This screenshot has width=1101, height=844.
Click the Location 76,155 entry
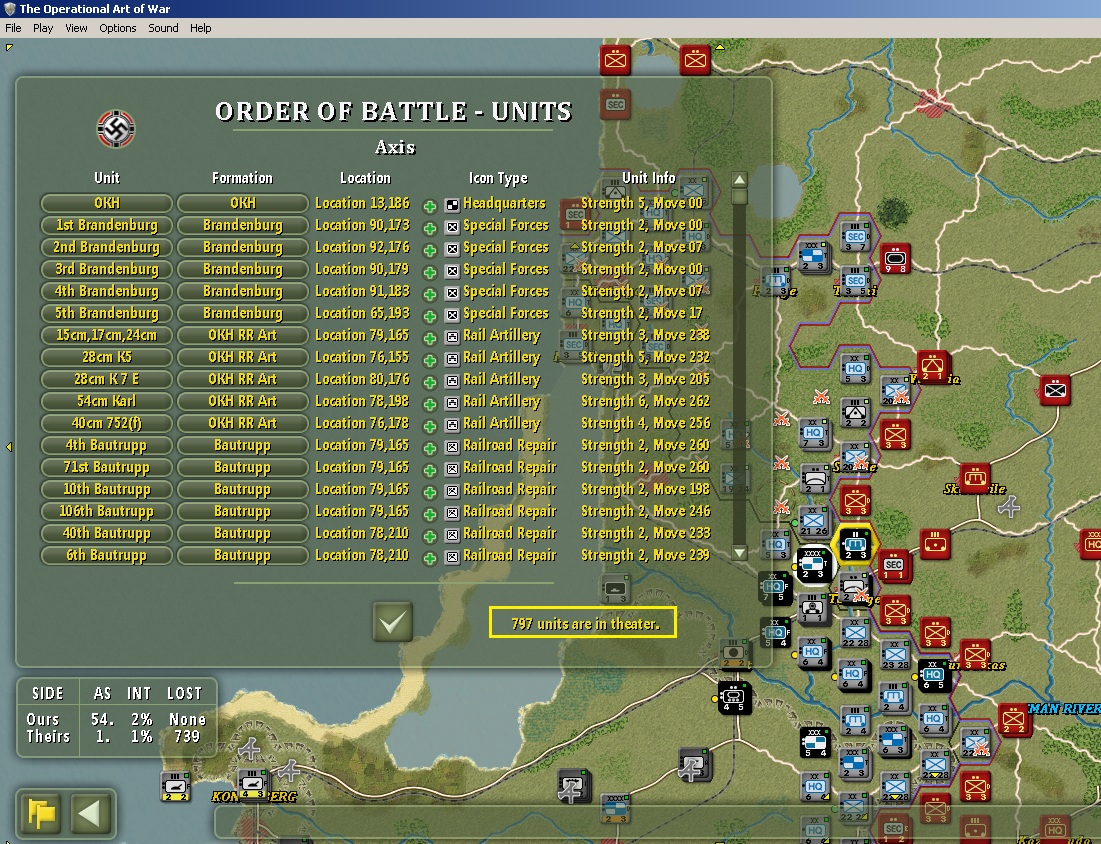362,357
